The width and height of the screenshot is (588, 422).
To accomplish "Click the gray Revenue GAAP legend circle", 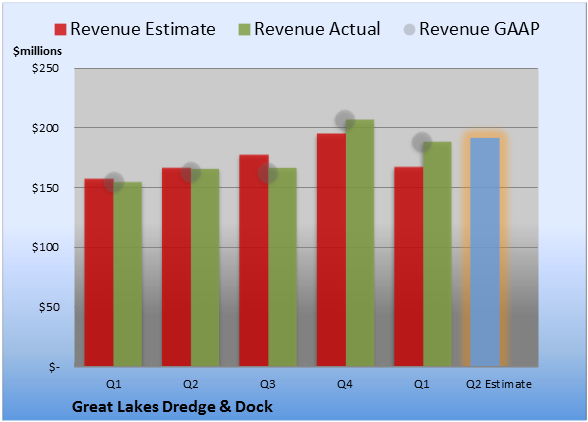I will (409, 29).
